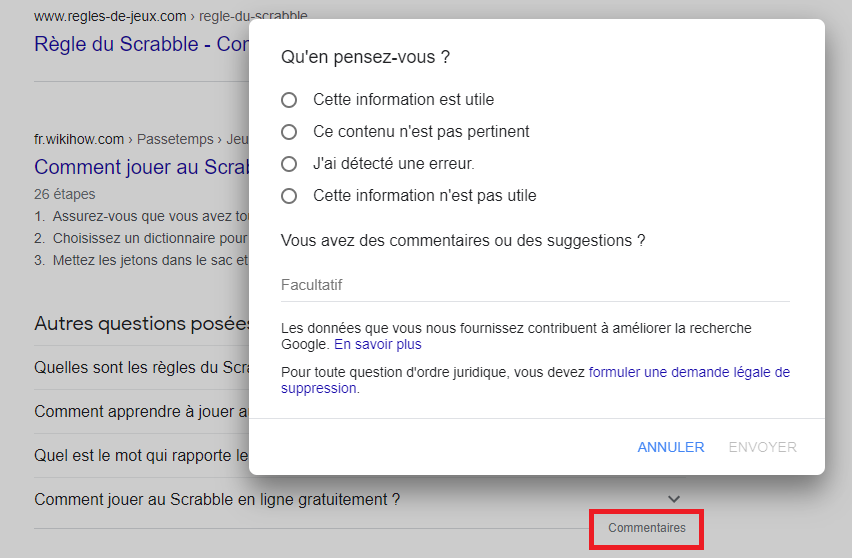This screenshot has width=852, height=558.
Task: Pick 'Cette information n'est pas utile' option
Action: pyautogui.click(x=289, y=196)
